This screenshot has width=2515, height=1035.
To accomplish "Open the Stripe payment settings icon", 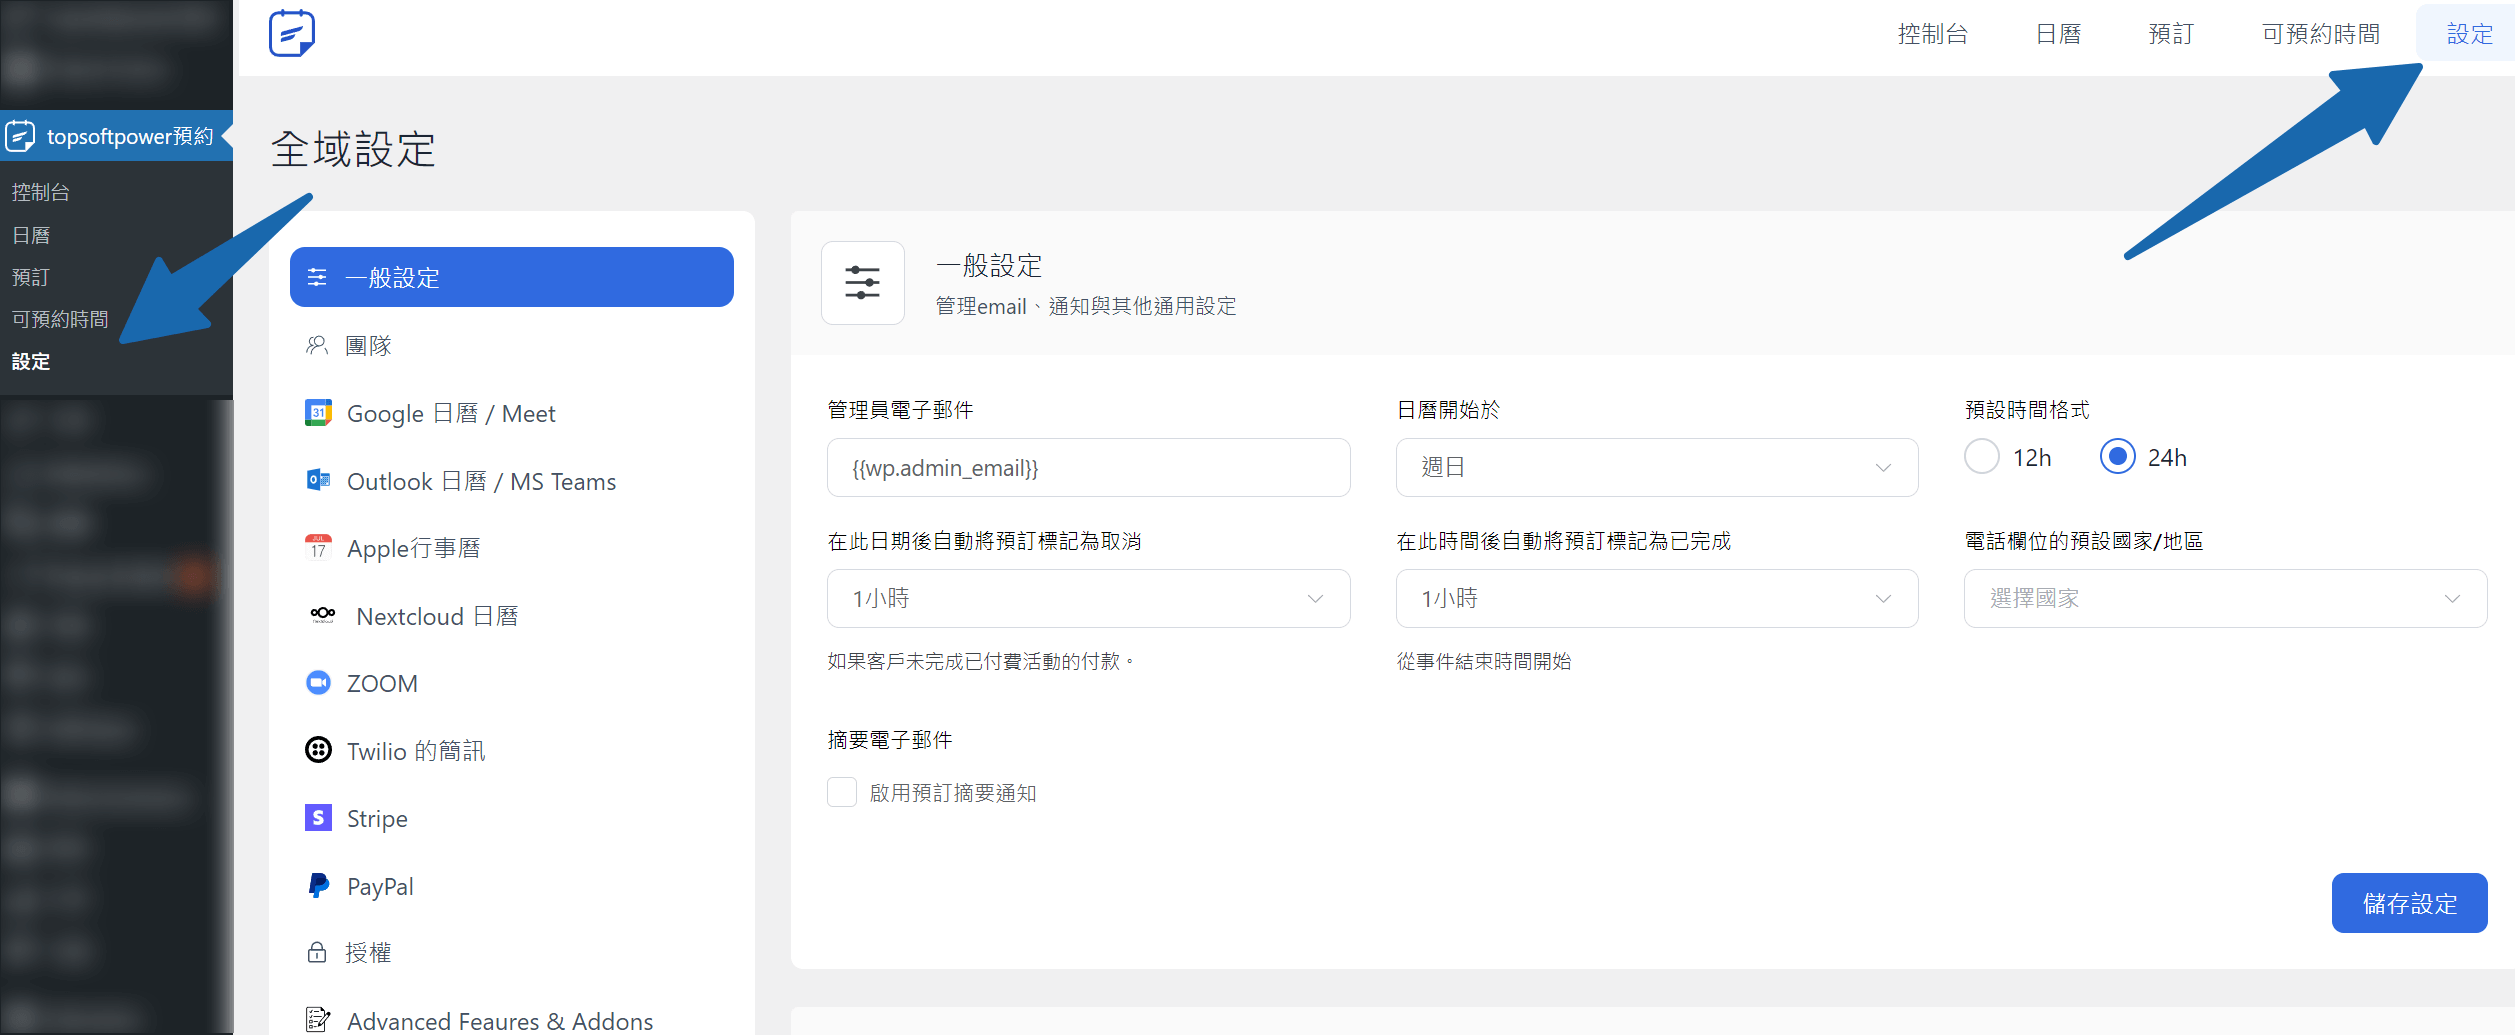I will 318,818.
